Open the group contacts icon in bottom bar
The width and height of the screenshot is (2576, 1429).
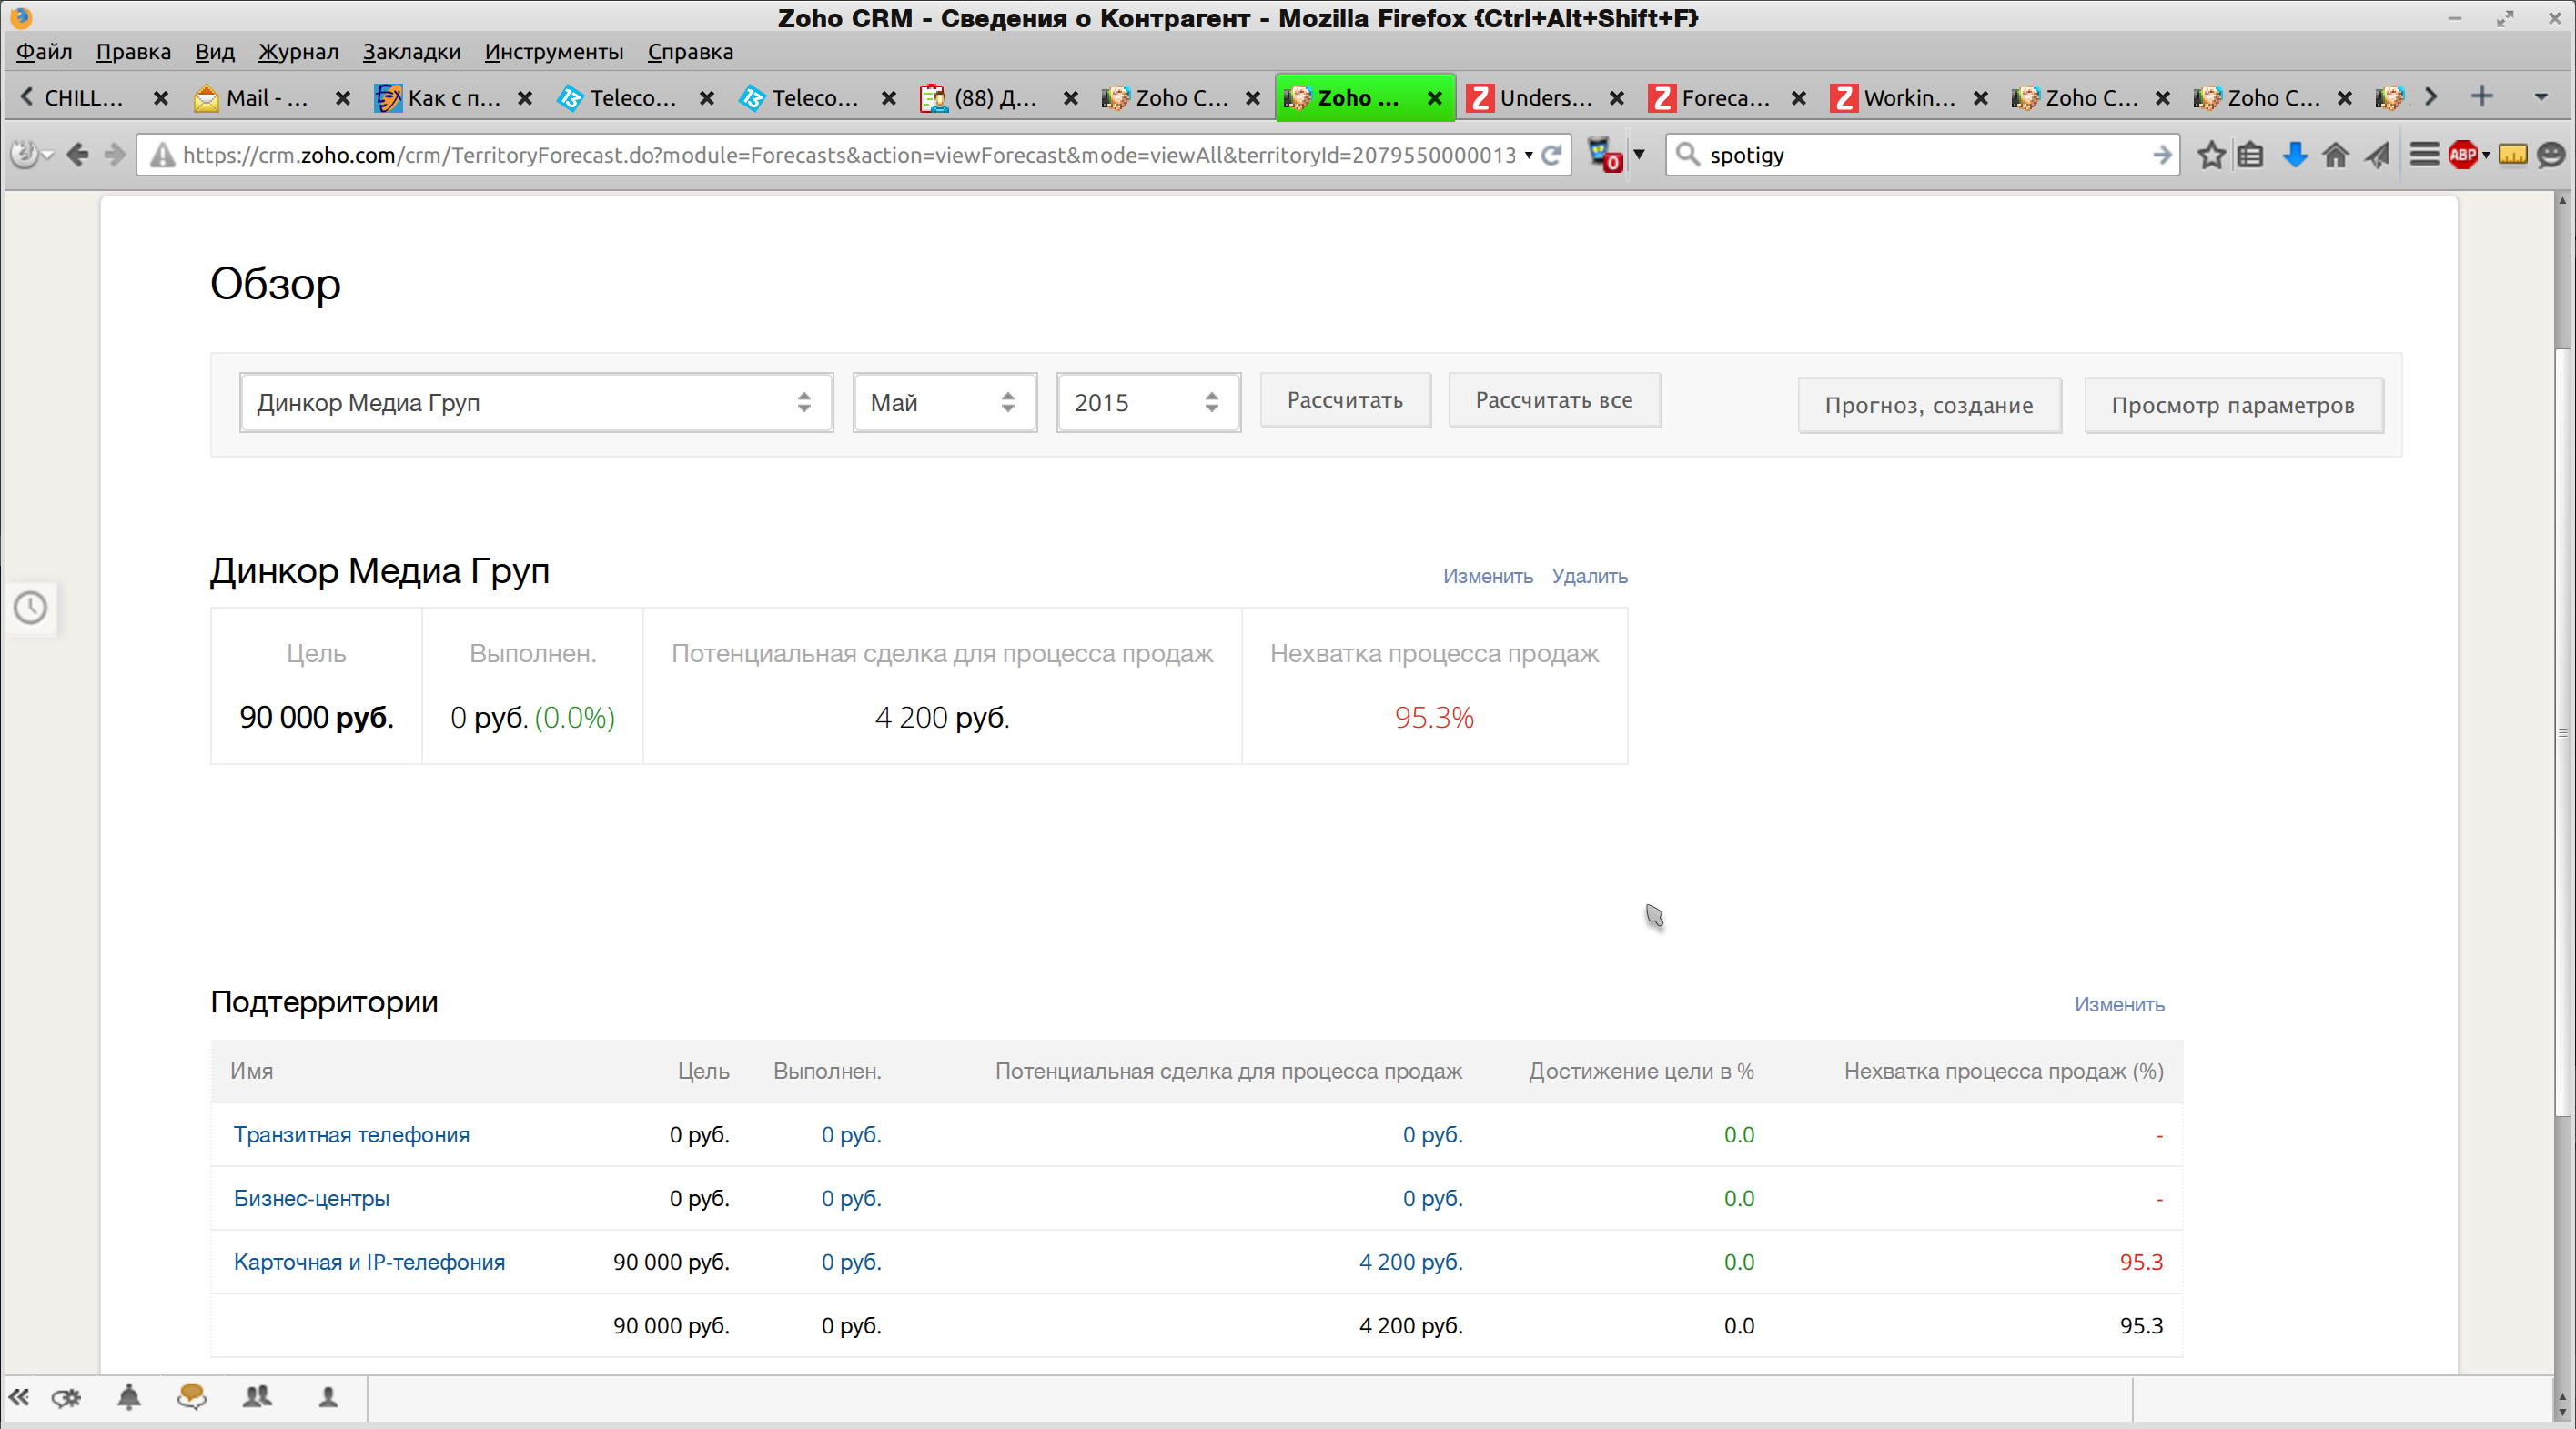257,1397
